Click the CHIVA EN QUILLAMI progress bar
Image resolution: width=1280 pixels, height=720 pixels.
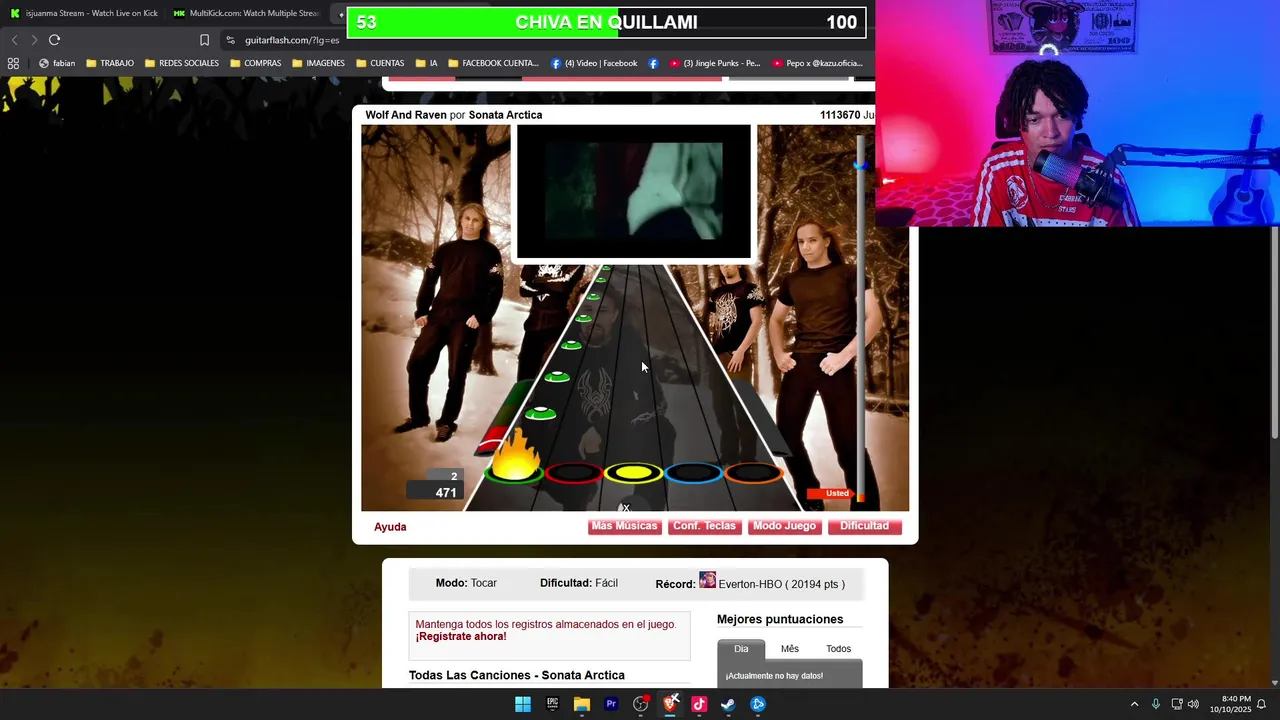pos(606,22)
